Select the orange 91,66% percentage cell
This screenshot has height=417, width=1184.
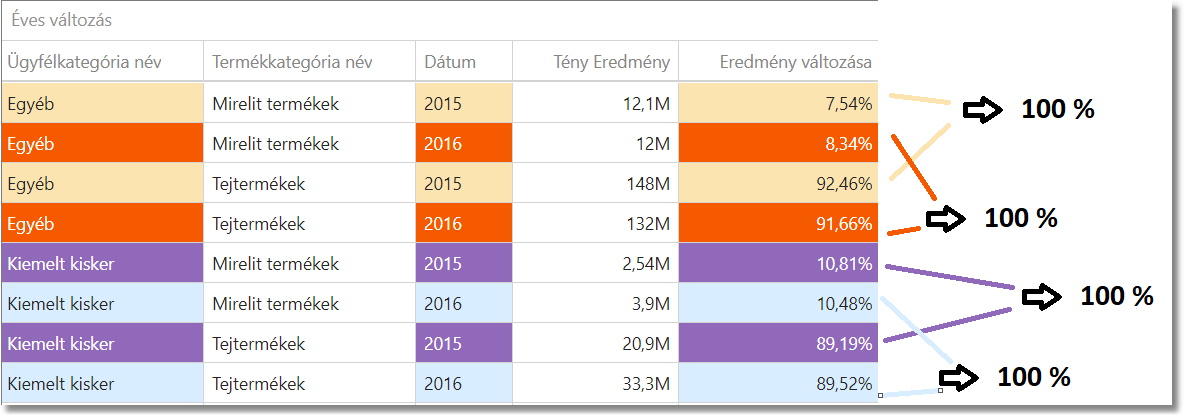coord(845,224)
